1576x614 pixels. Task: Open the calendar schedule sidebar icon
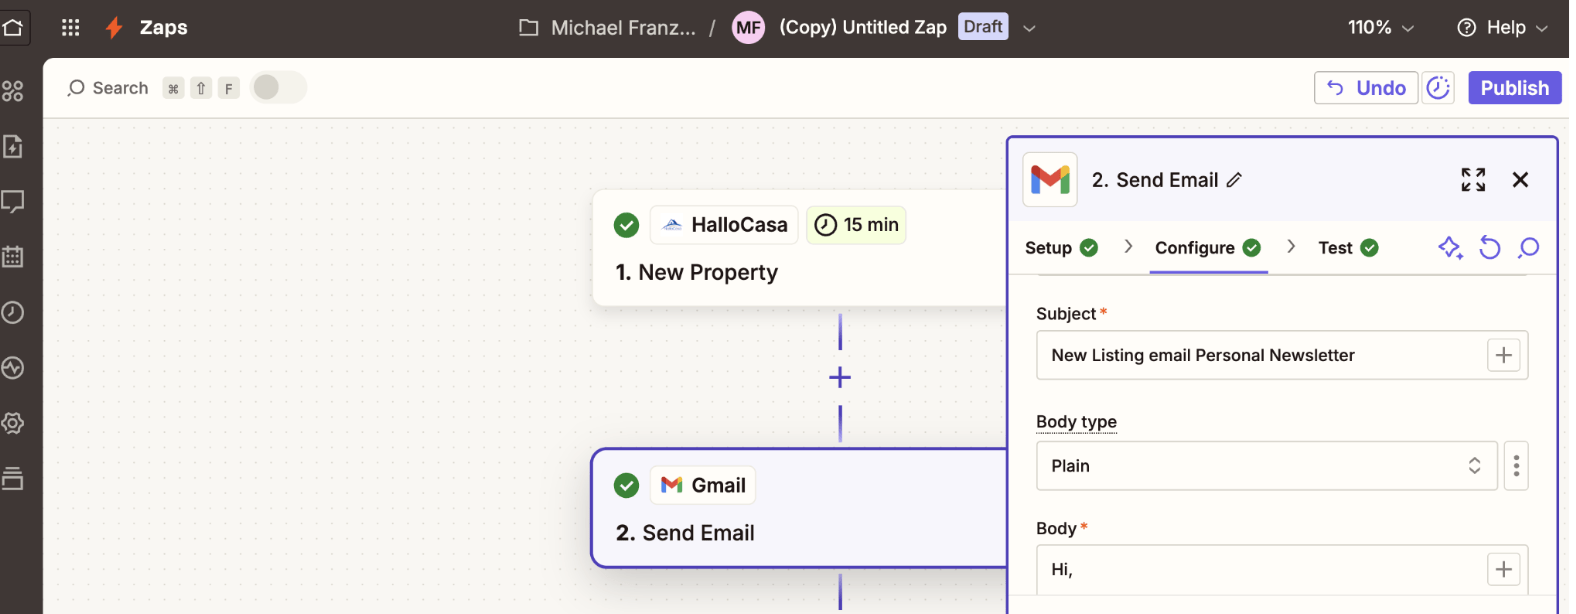tap(13, 257)
